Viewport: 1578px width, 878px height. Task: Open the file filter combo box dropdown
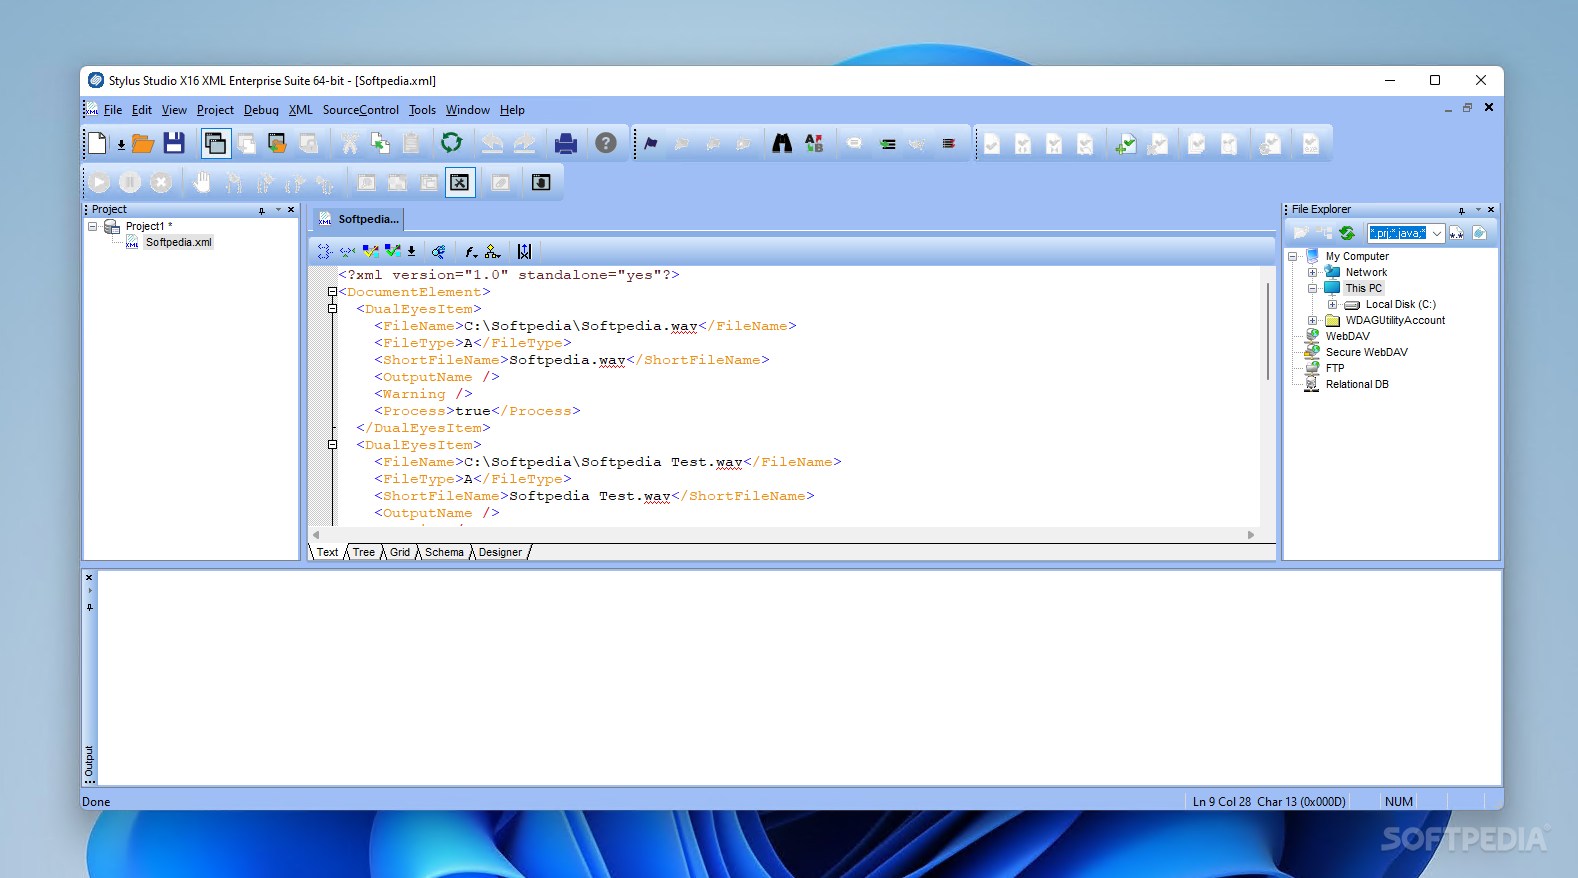[x=1437, y=233]
